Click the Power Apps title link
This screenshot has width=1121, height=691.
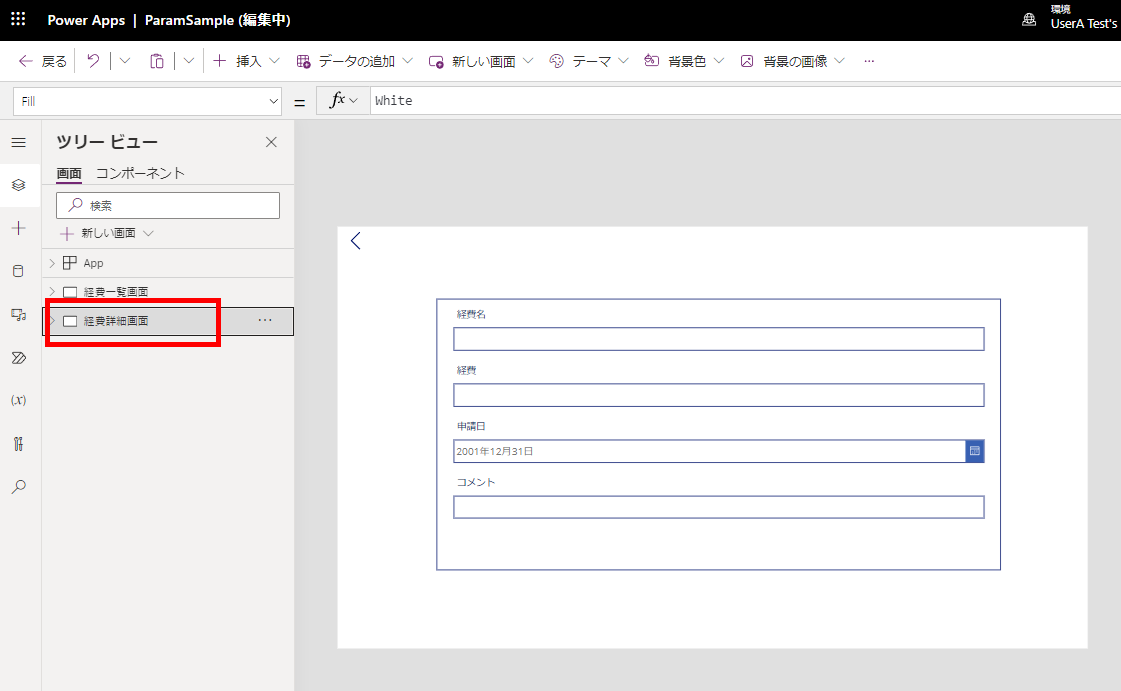86,20
